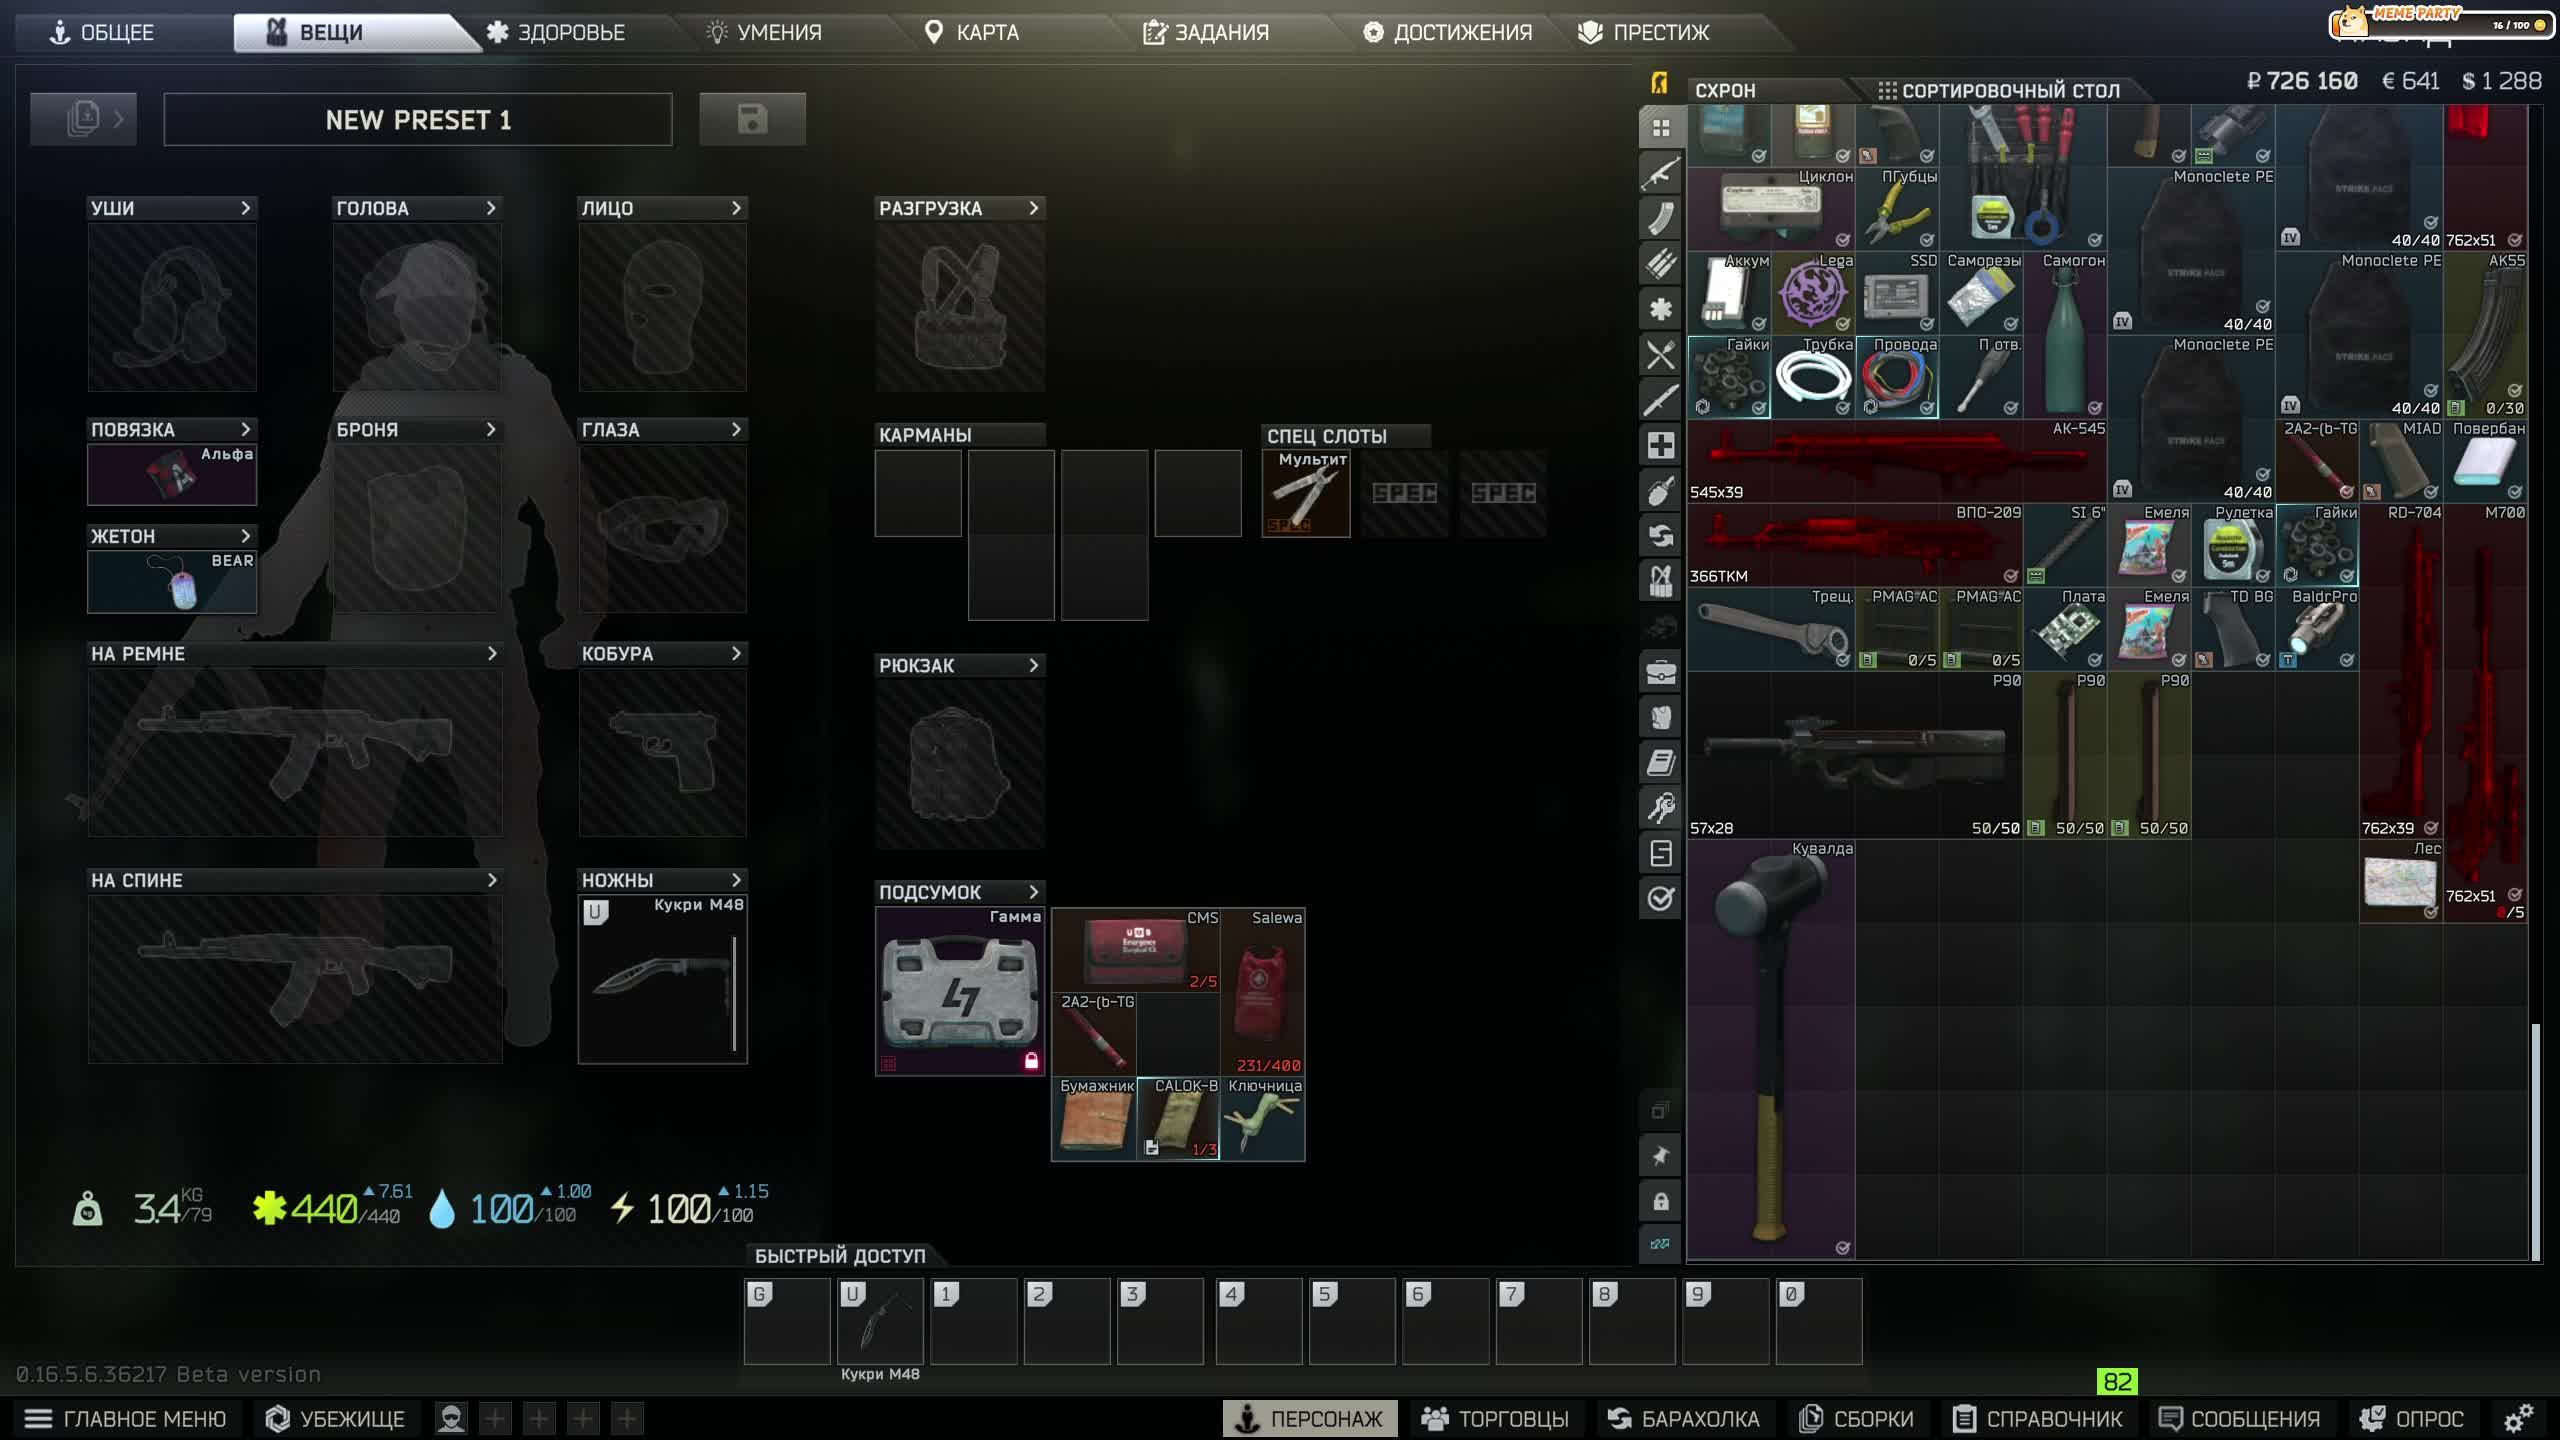Filter stash by ammo rounds icon
2560x1440 pixels.
pos(1660,264)
